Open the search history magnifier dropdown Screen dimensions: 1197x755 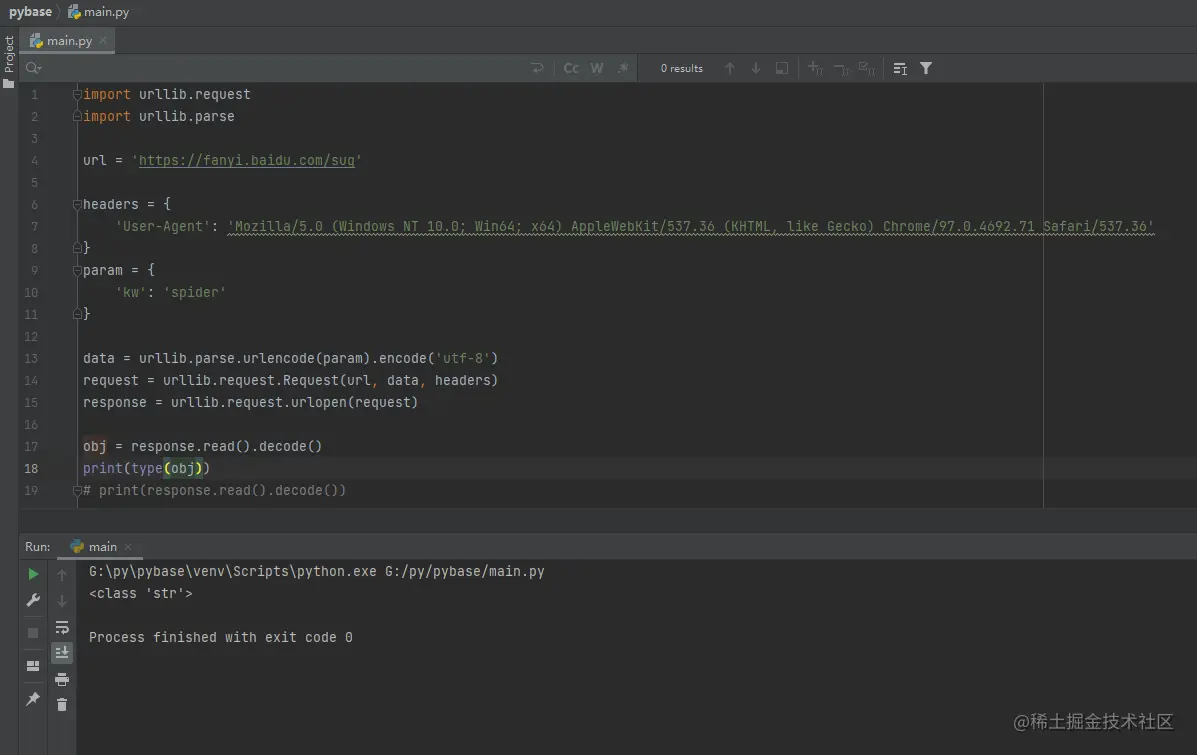pos(33,68)
